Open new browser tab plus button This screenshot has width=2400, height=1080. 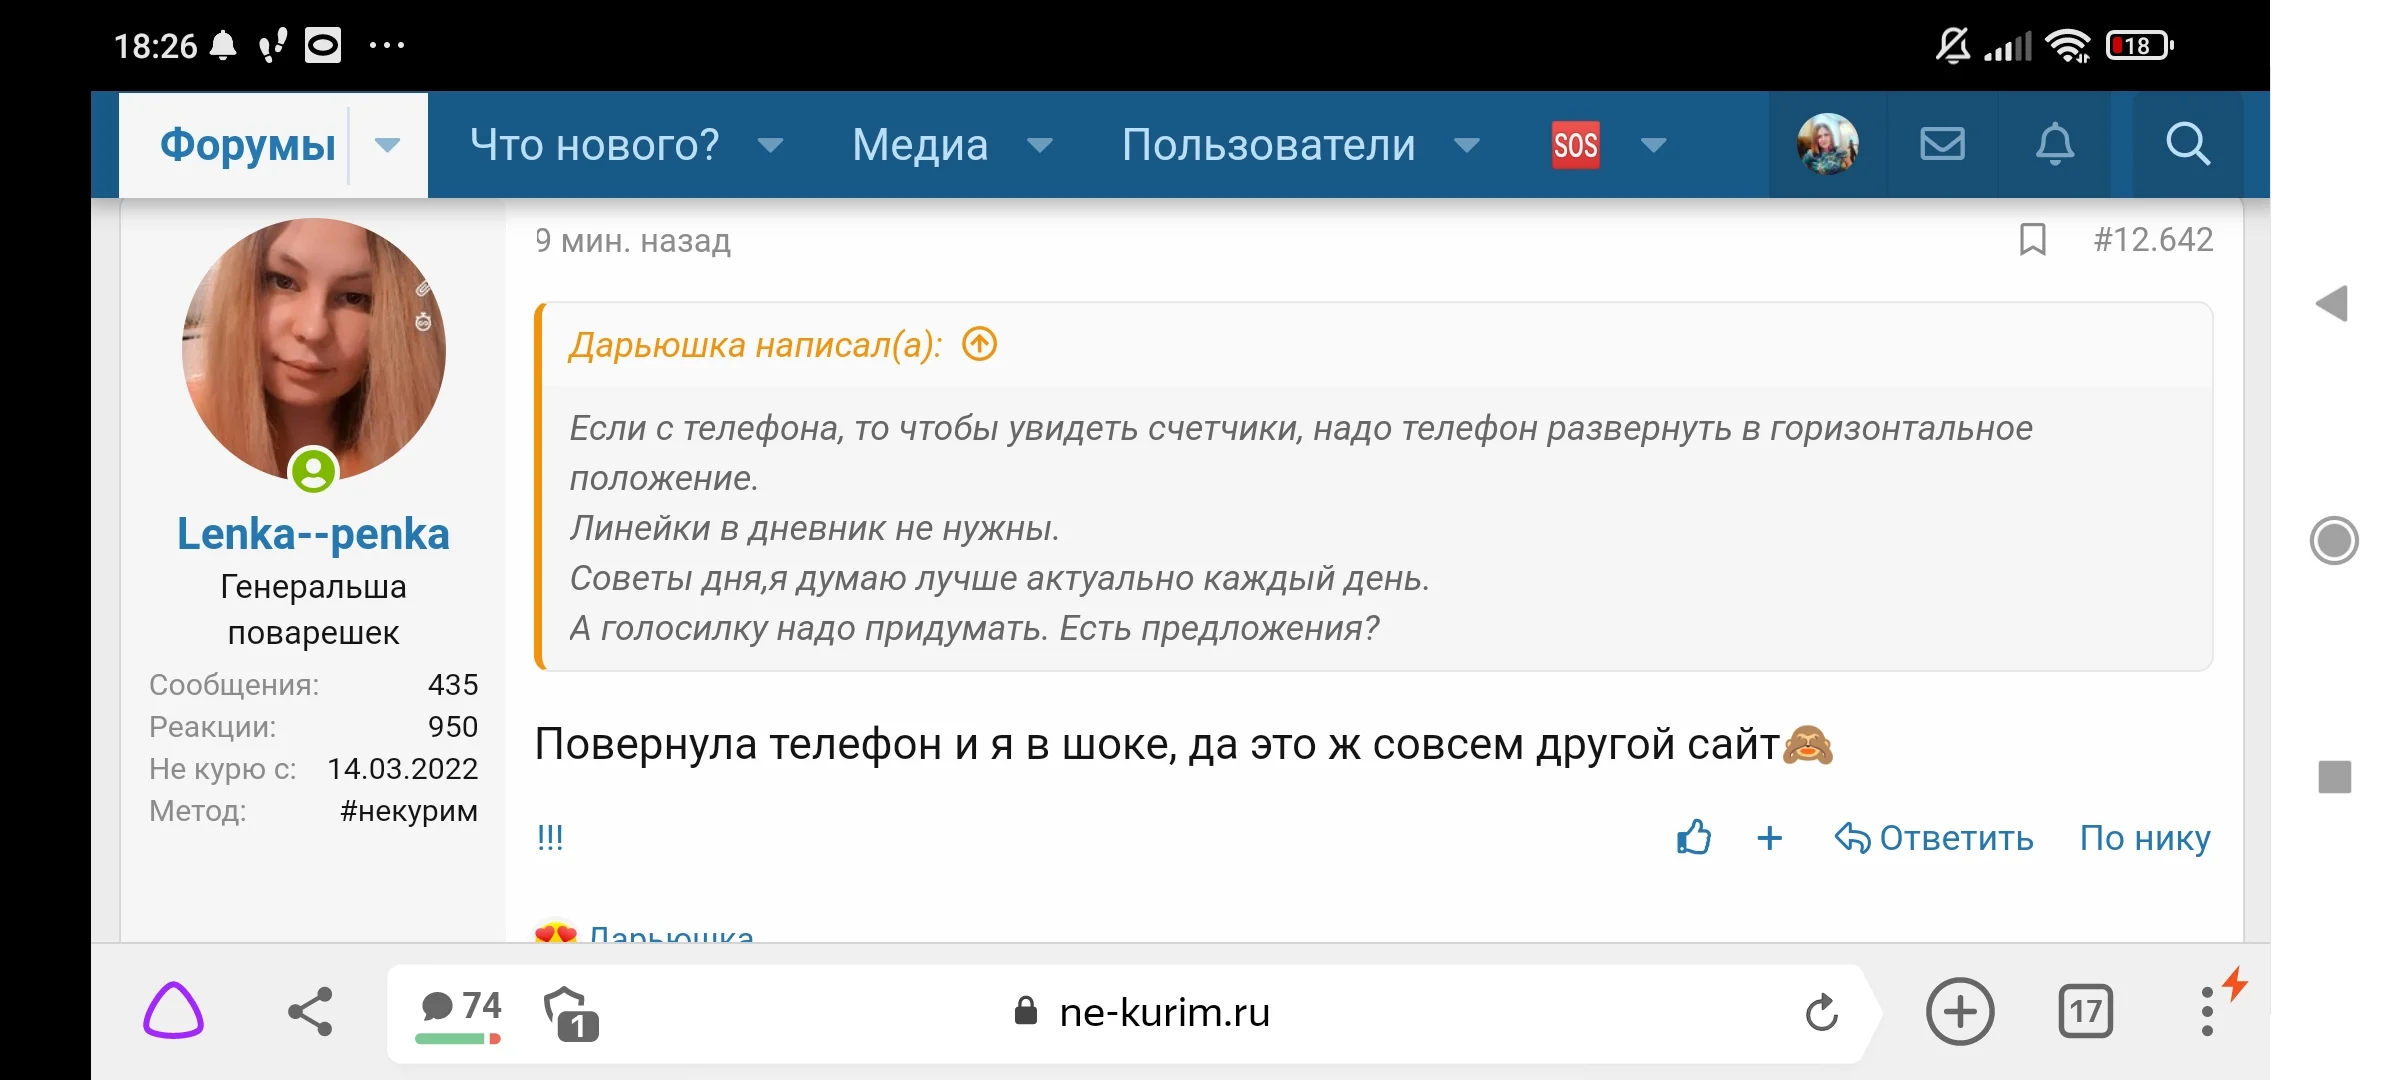[x=1959, y=1011]
